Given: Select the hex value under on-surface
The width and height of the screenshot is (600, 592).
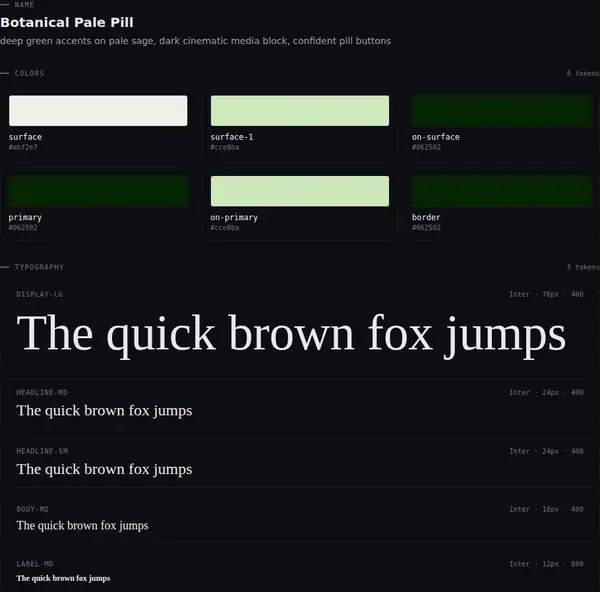Looking at the screenshot, I should 426,147.
